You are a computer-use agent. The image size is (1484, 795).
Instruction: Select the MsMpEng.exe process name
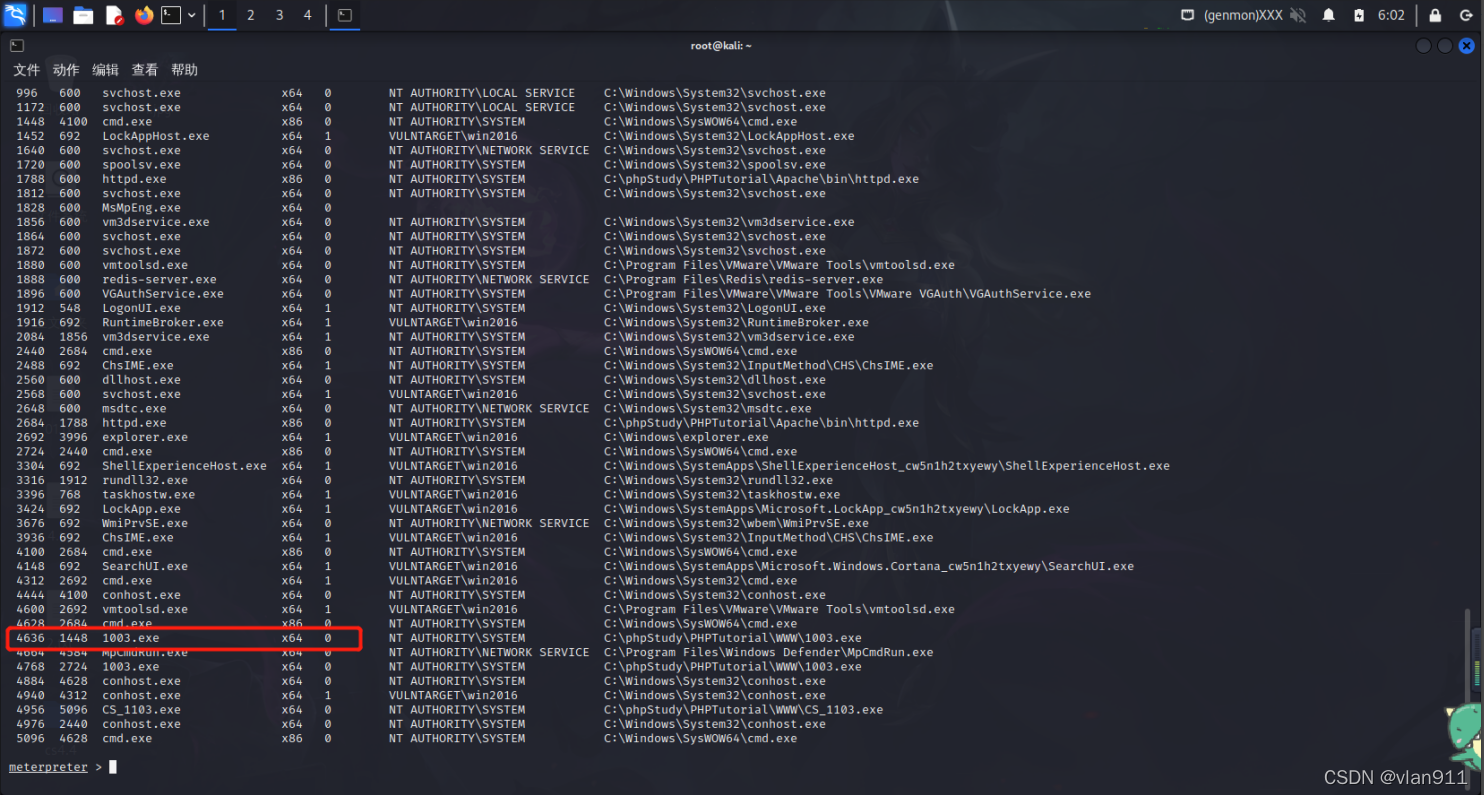[x=141, y=208]
